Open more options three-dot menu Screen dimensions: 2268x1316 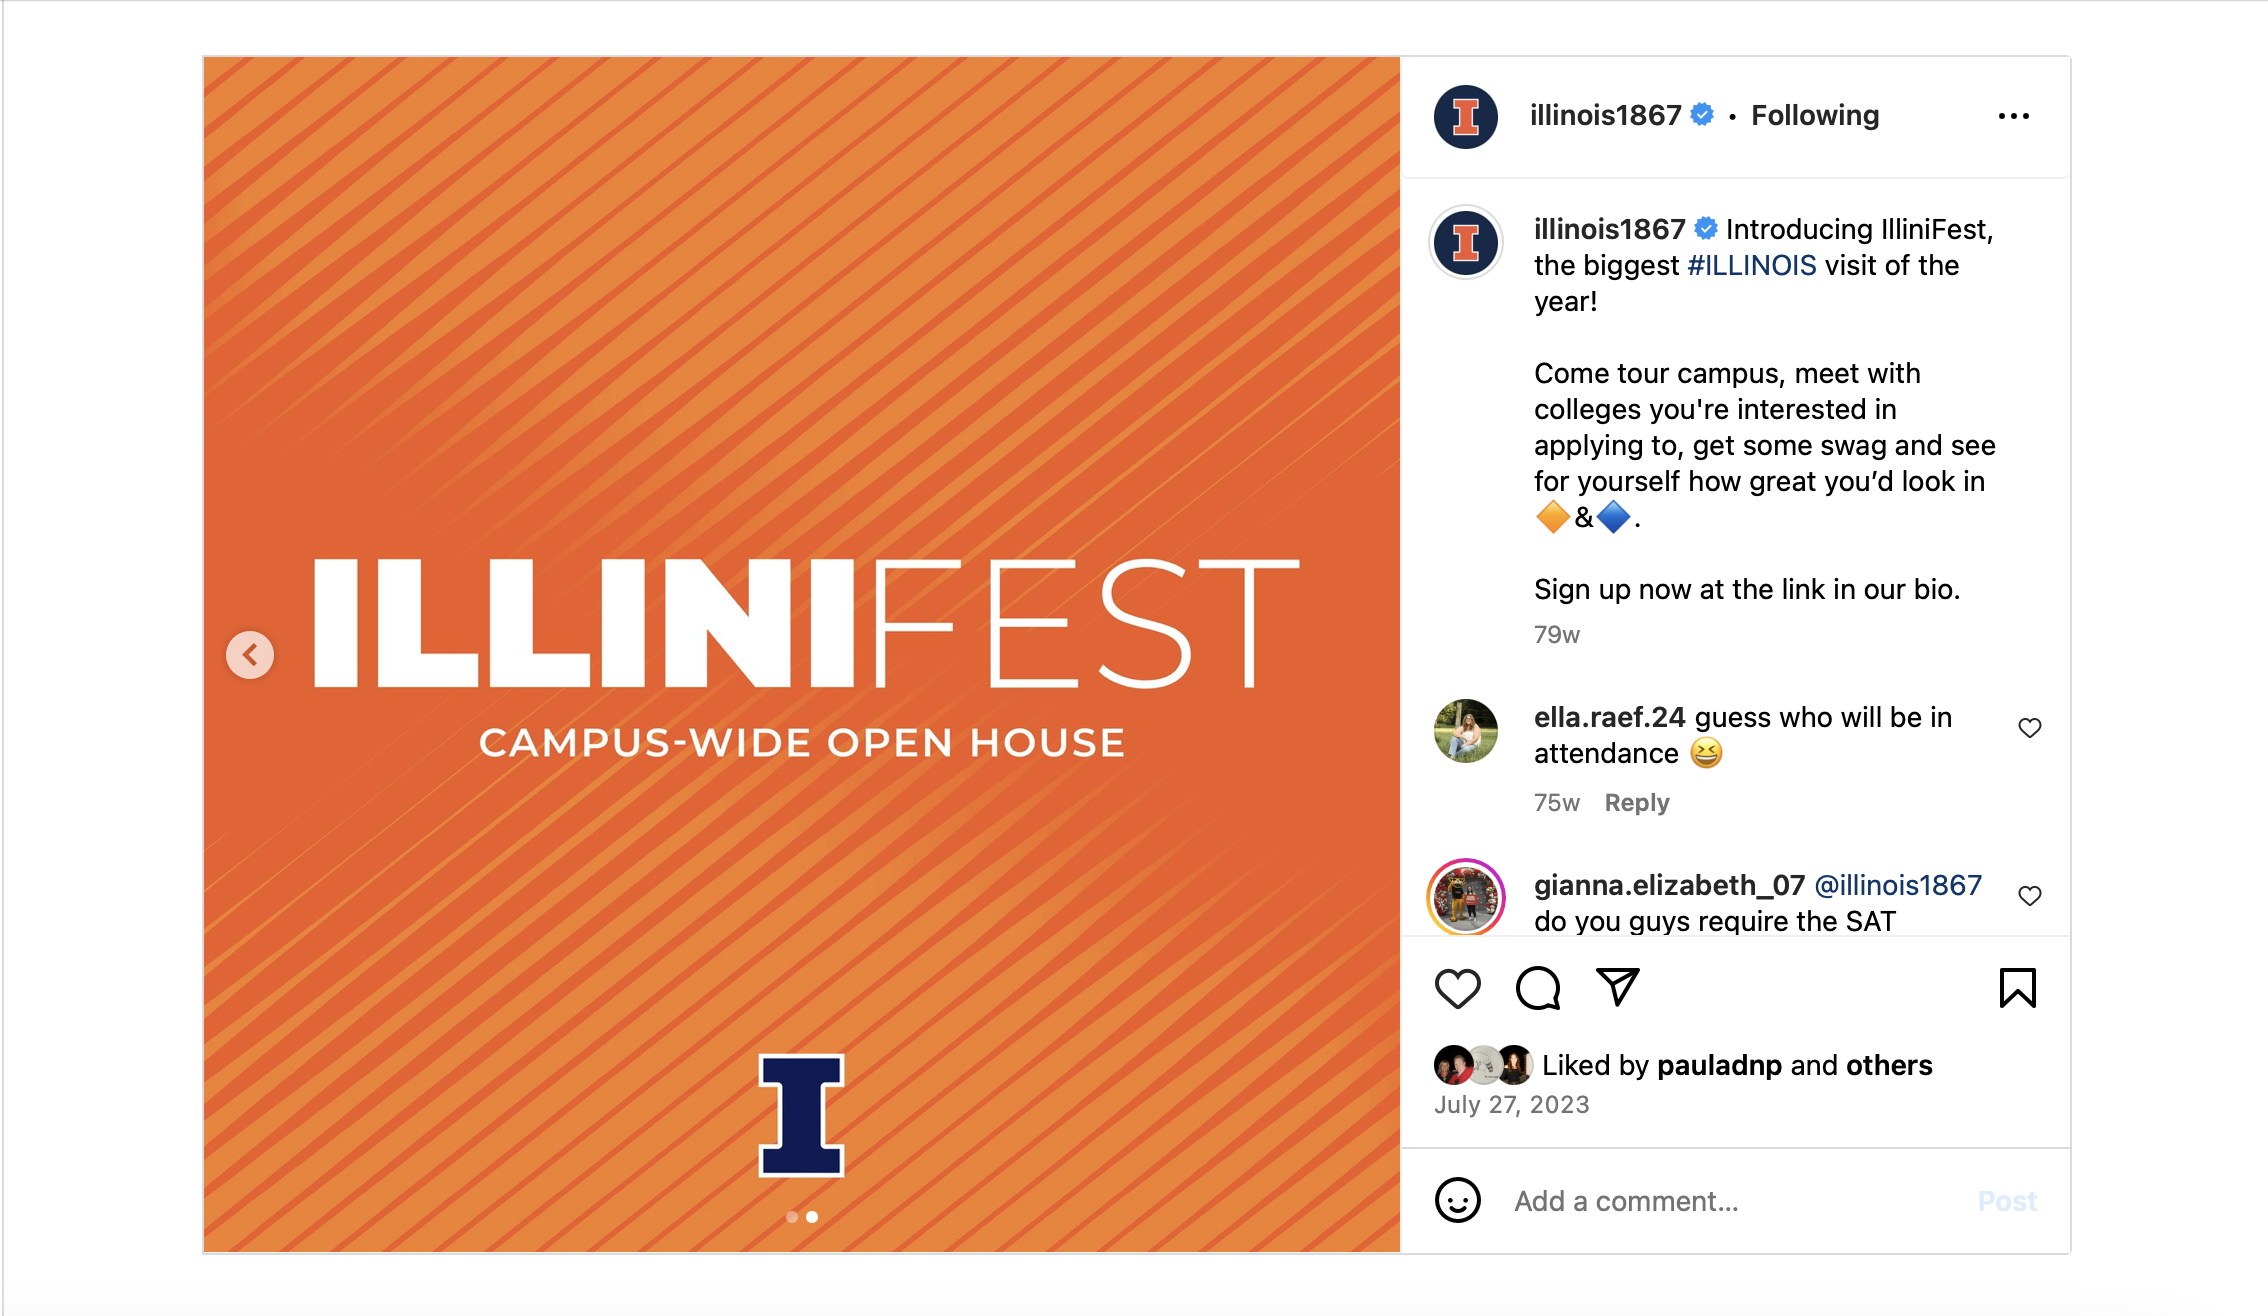(2013, 116)
